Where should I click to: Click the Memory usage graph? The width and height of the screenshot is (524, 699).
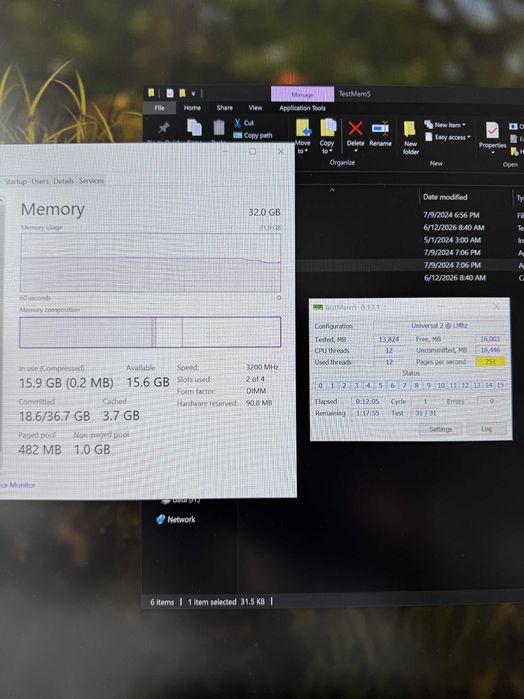click(x=150, y=263)
